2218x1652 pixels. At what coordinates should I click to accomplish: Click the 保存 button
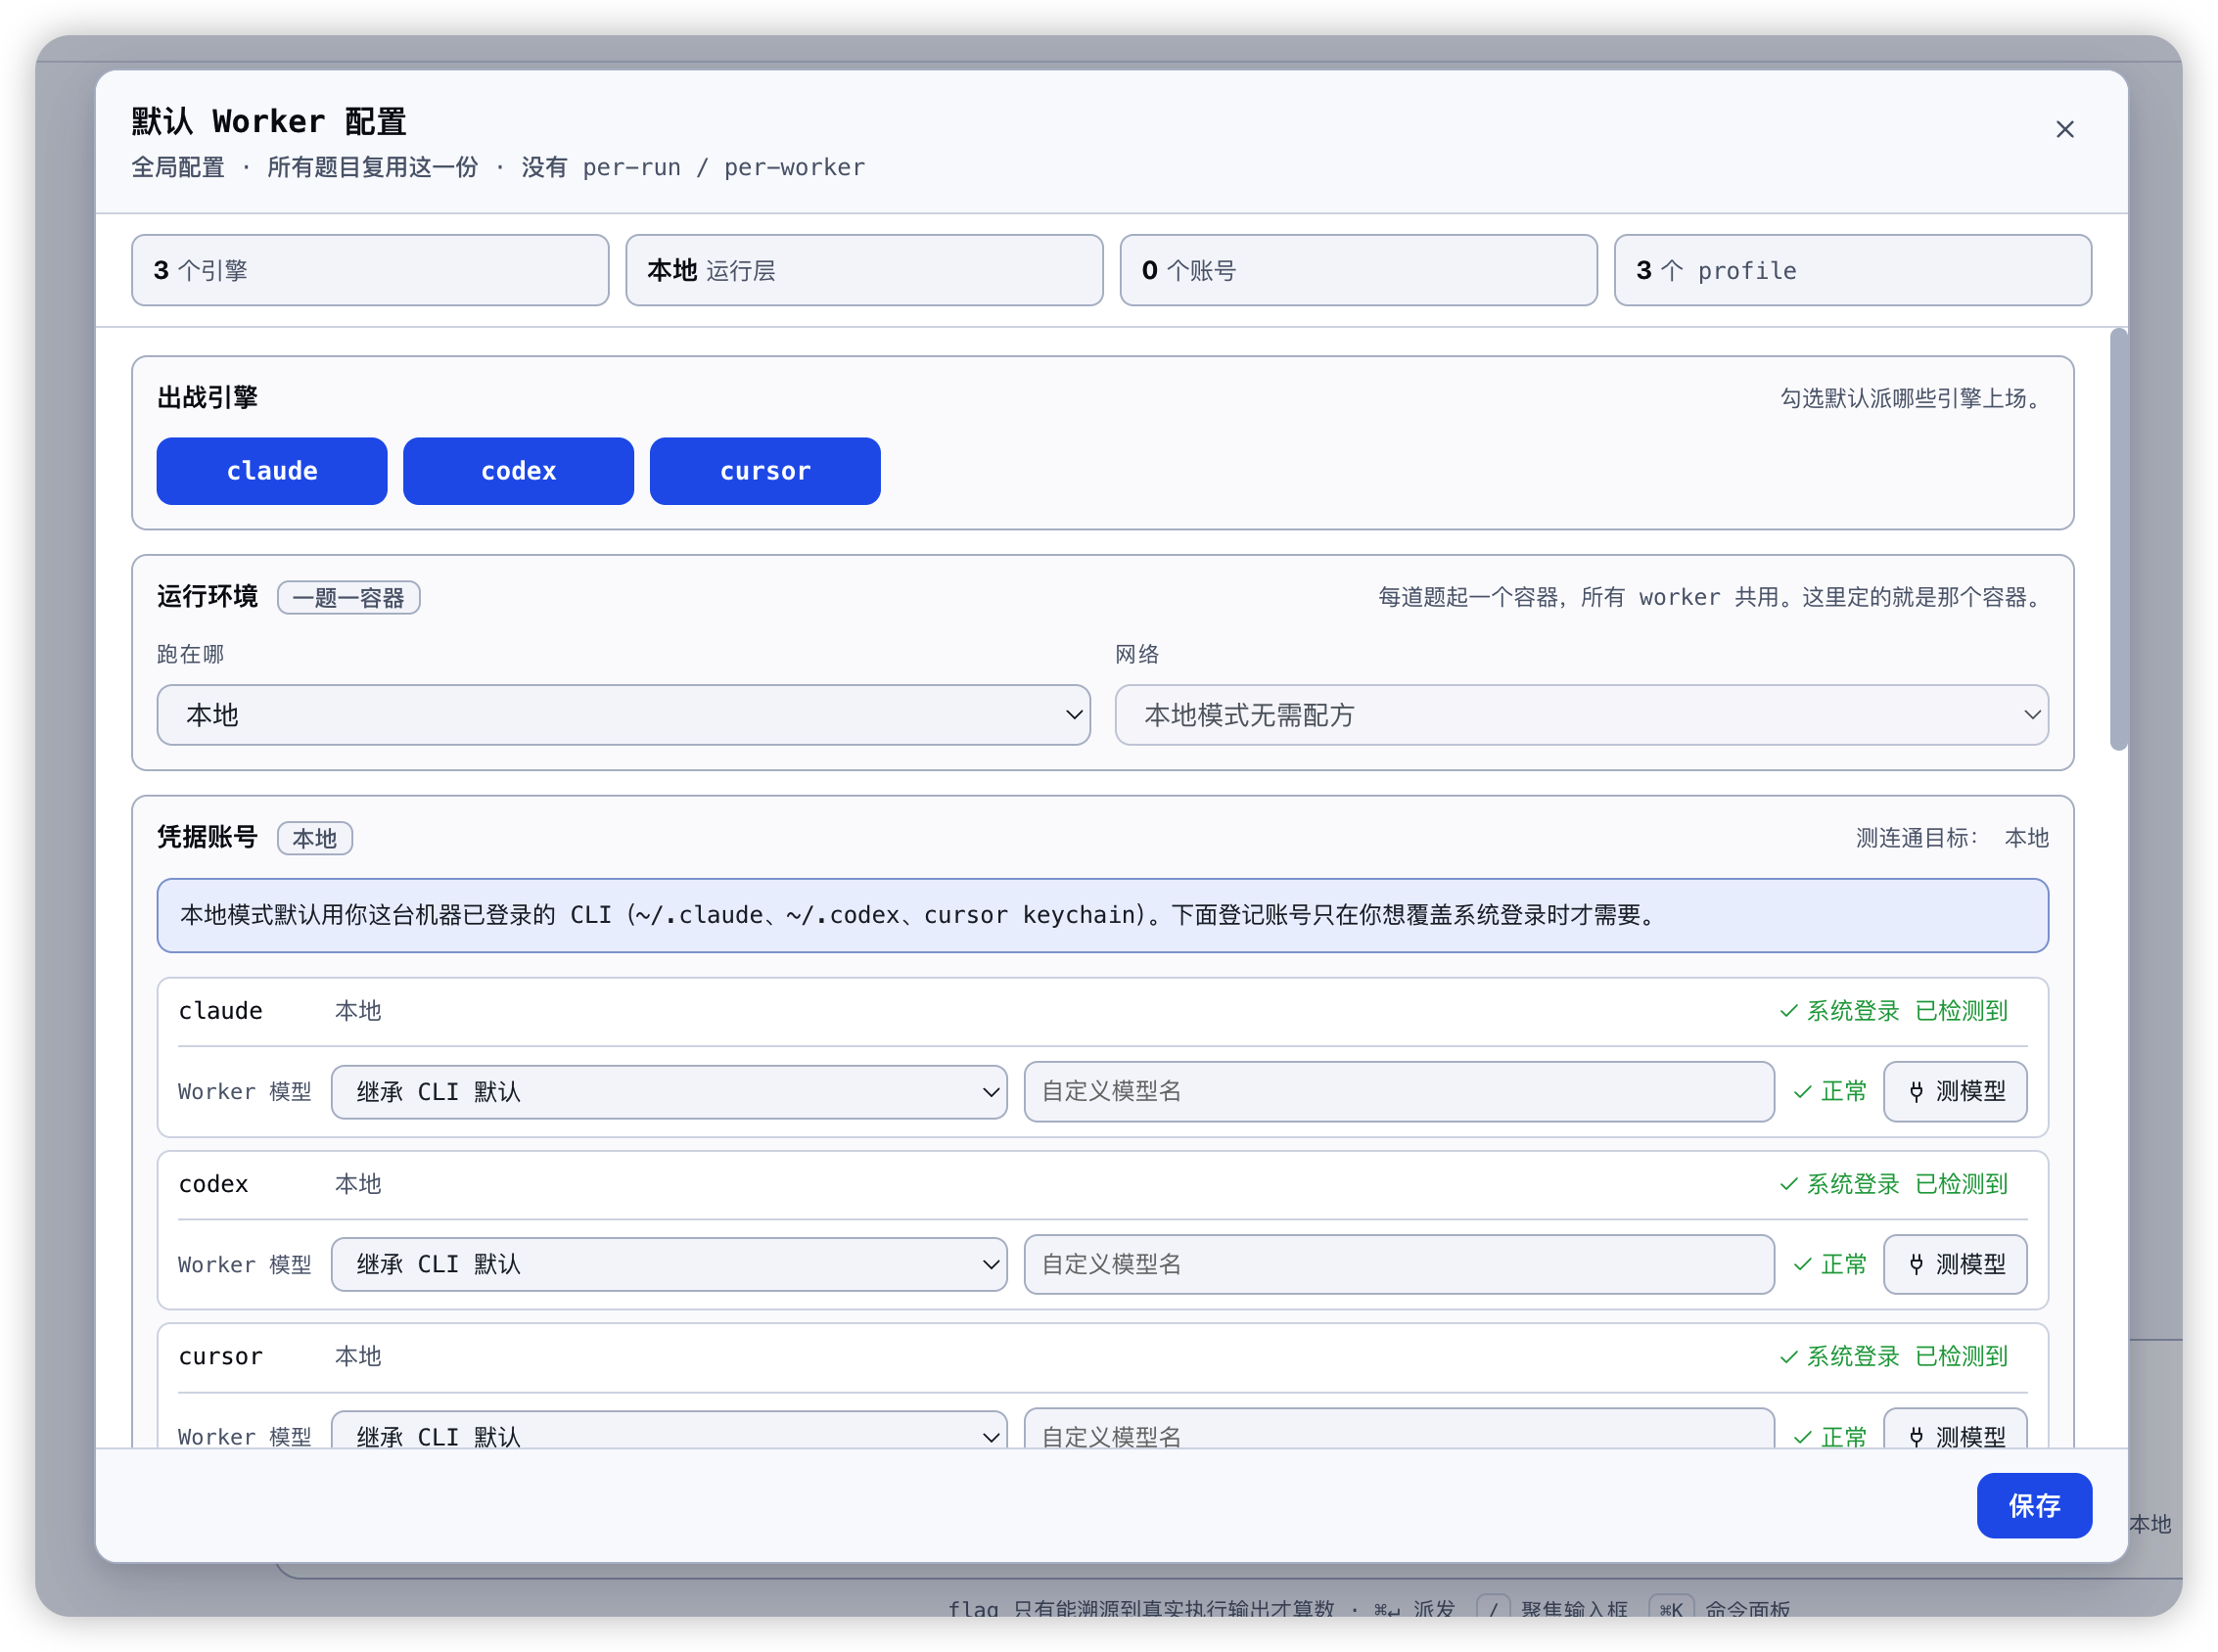click(2034, 1506)
